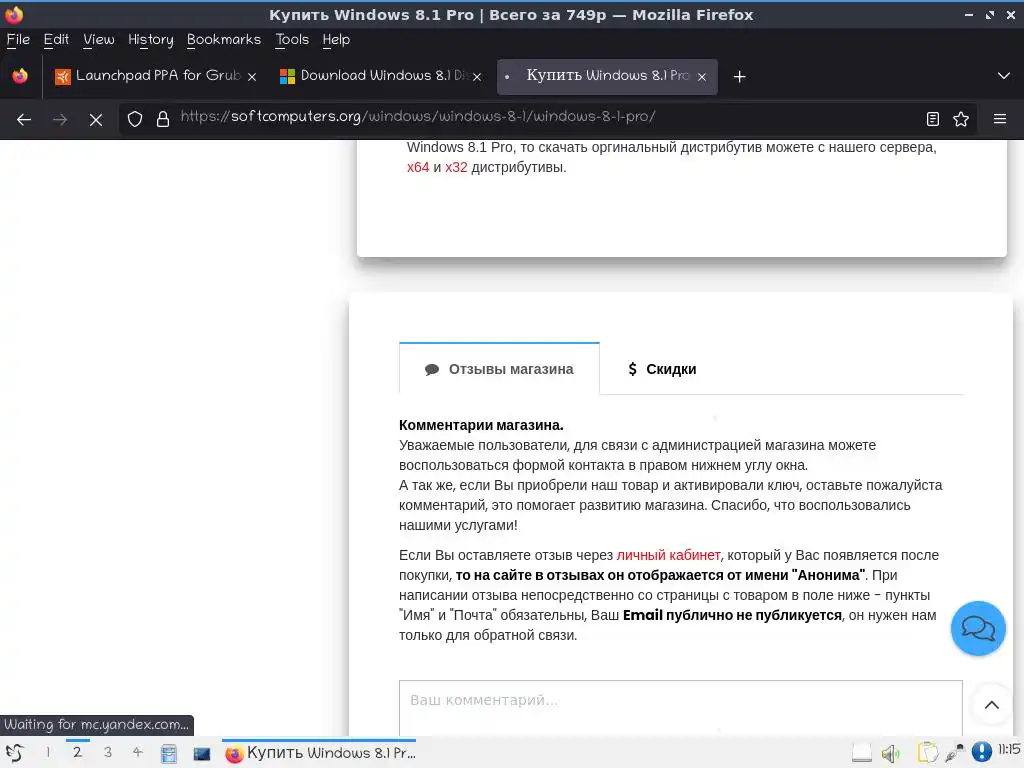The width and height of the screenshot is (1024, 768).
Task: Stop page loading with X button
Action: click(x=96, y=120)
